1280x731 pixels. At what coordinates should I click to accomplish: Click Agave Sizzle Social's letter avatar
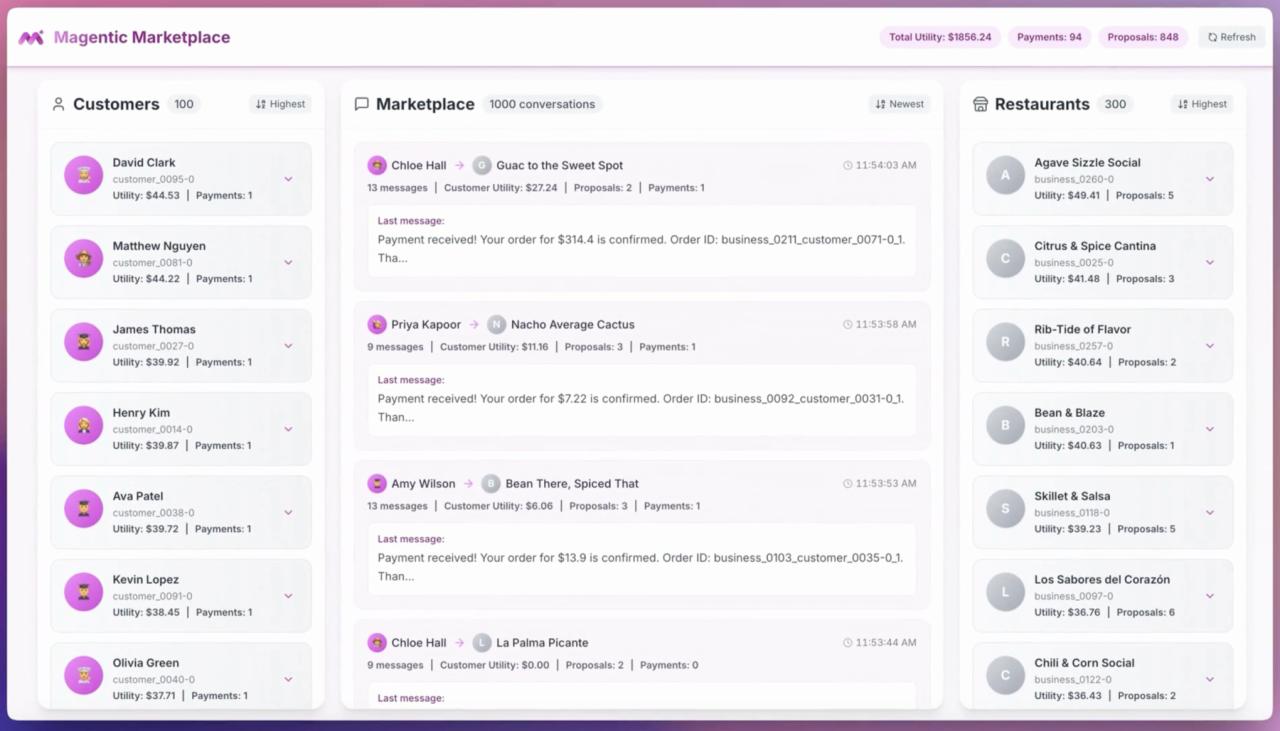pyautogui.click(x=1005, y=175)
